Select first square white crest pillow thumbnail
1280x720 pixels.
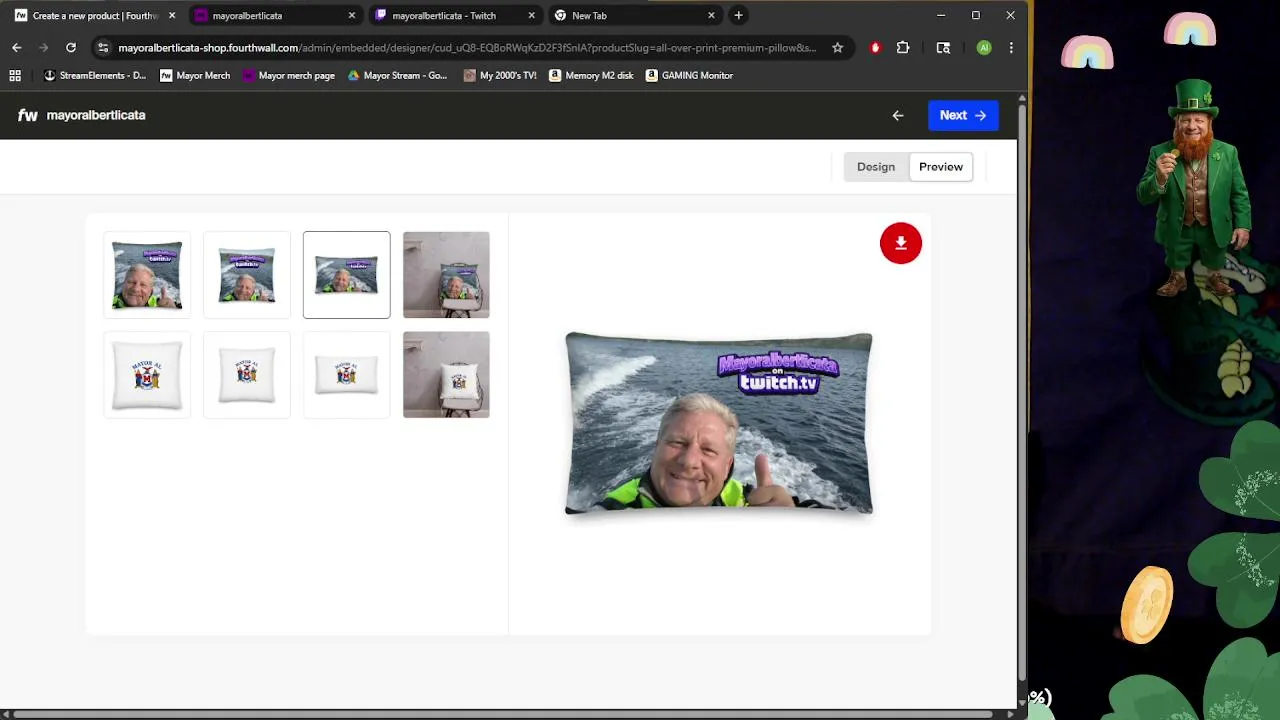tap(147, 375)
